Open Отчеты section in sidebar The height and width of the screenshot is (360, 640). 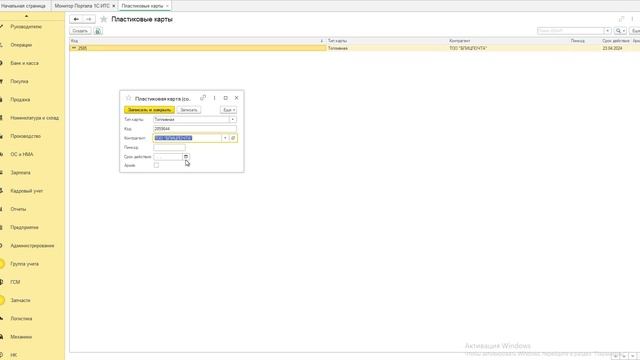[18, 209]
